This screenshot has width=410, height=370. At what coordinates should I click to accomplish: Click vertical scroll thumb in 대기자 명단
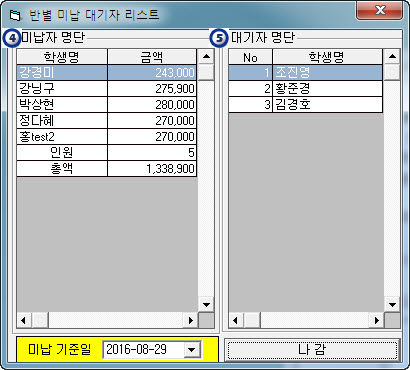click(392, 72)
